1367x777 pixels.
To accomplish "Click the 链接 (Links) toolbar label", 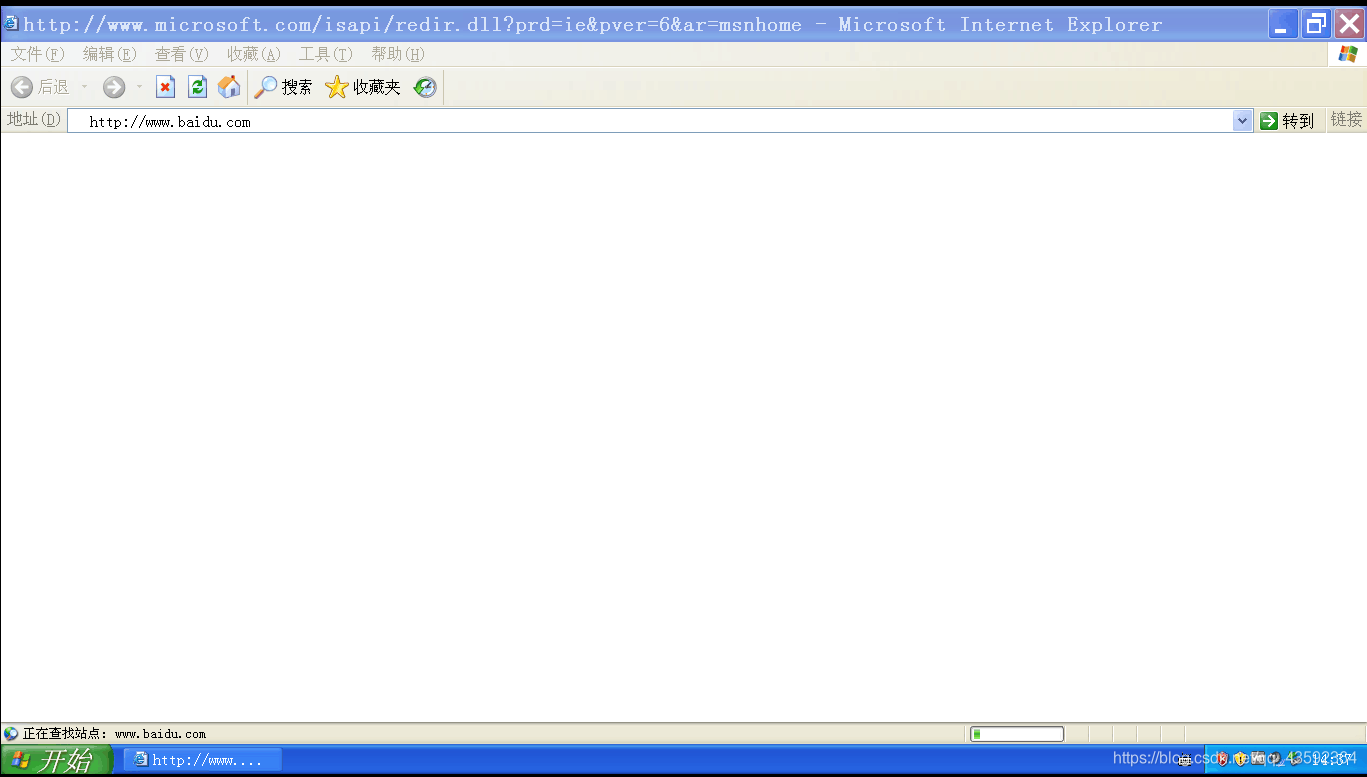I will [1346, 120].
